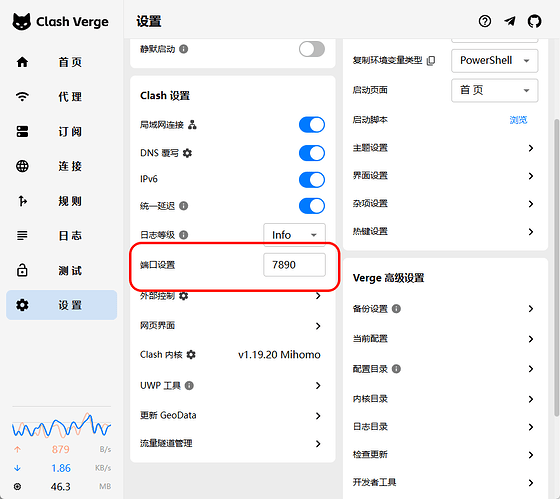Click the copy icon beside 复制环境变量类型
Viewport: 560px width, 499px height.
431,60
